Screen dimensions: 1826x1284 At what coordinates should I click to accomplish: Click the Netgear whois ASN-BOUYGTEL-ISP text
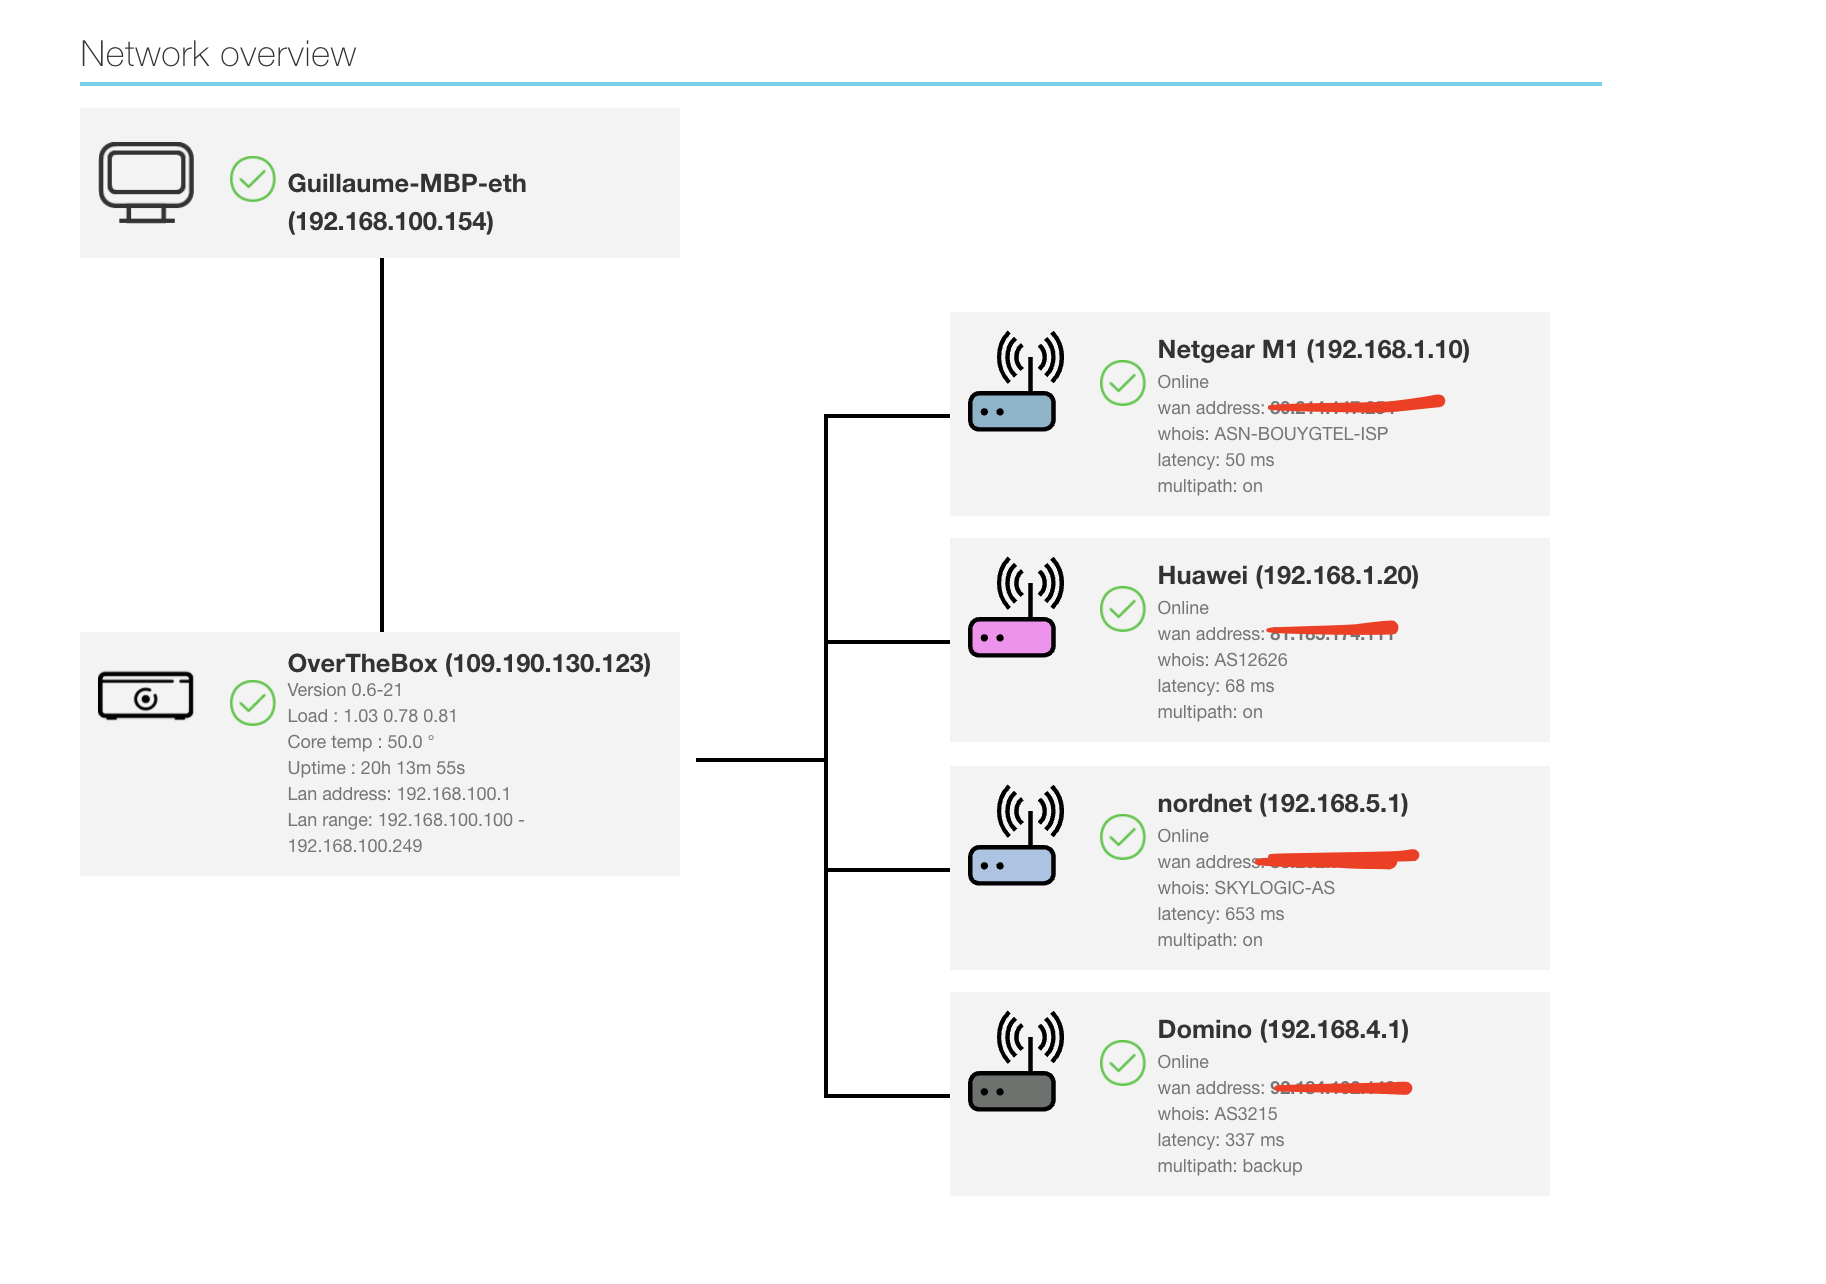pos(1273,434)
